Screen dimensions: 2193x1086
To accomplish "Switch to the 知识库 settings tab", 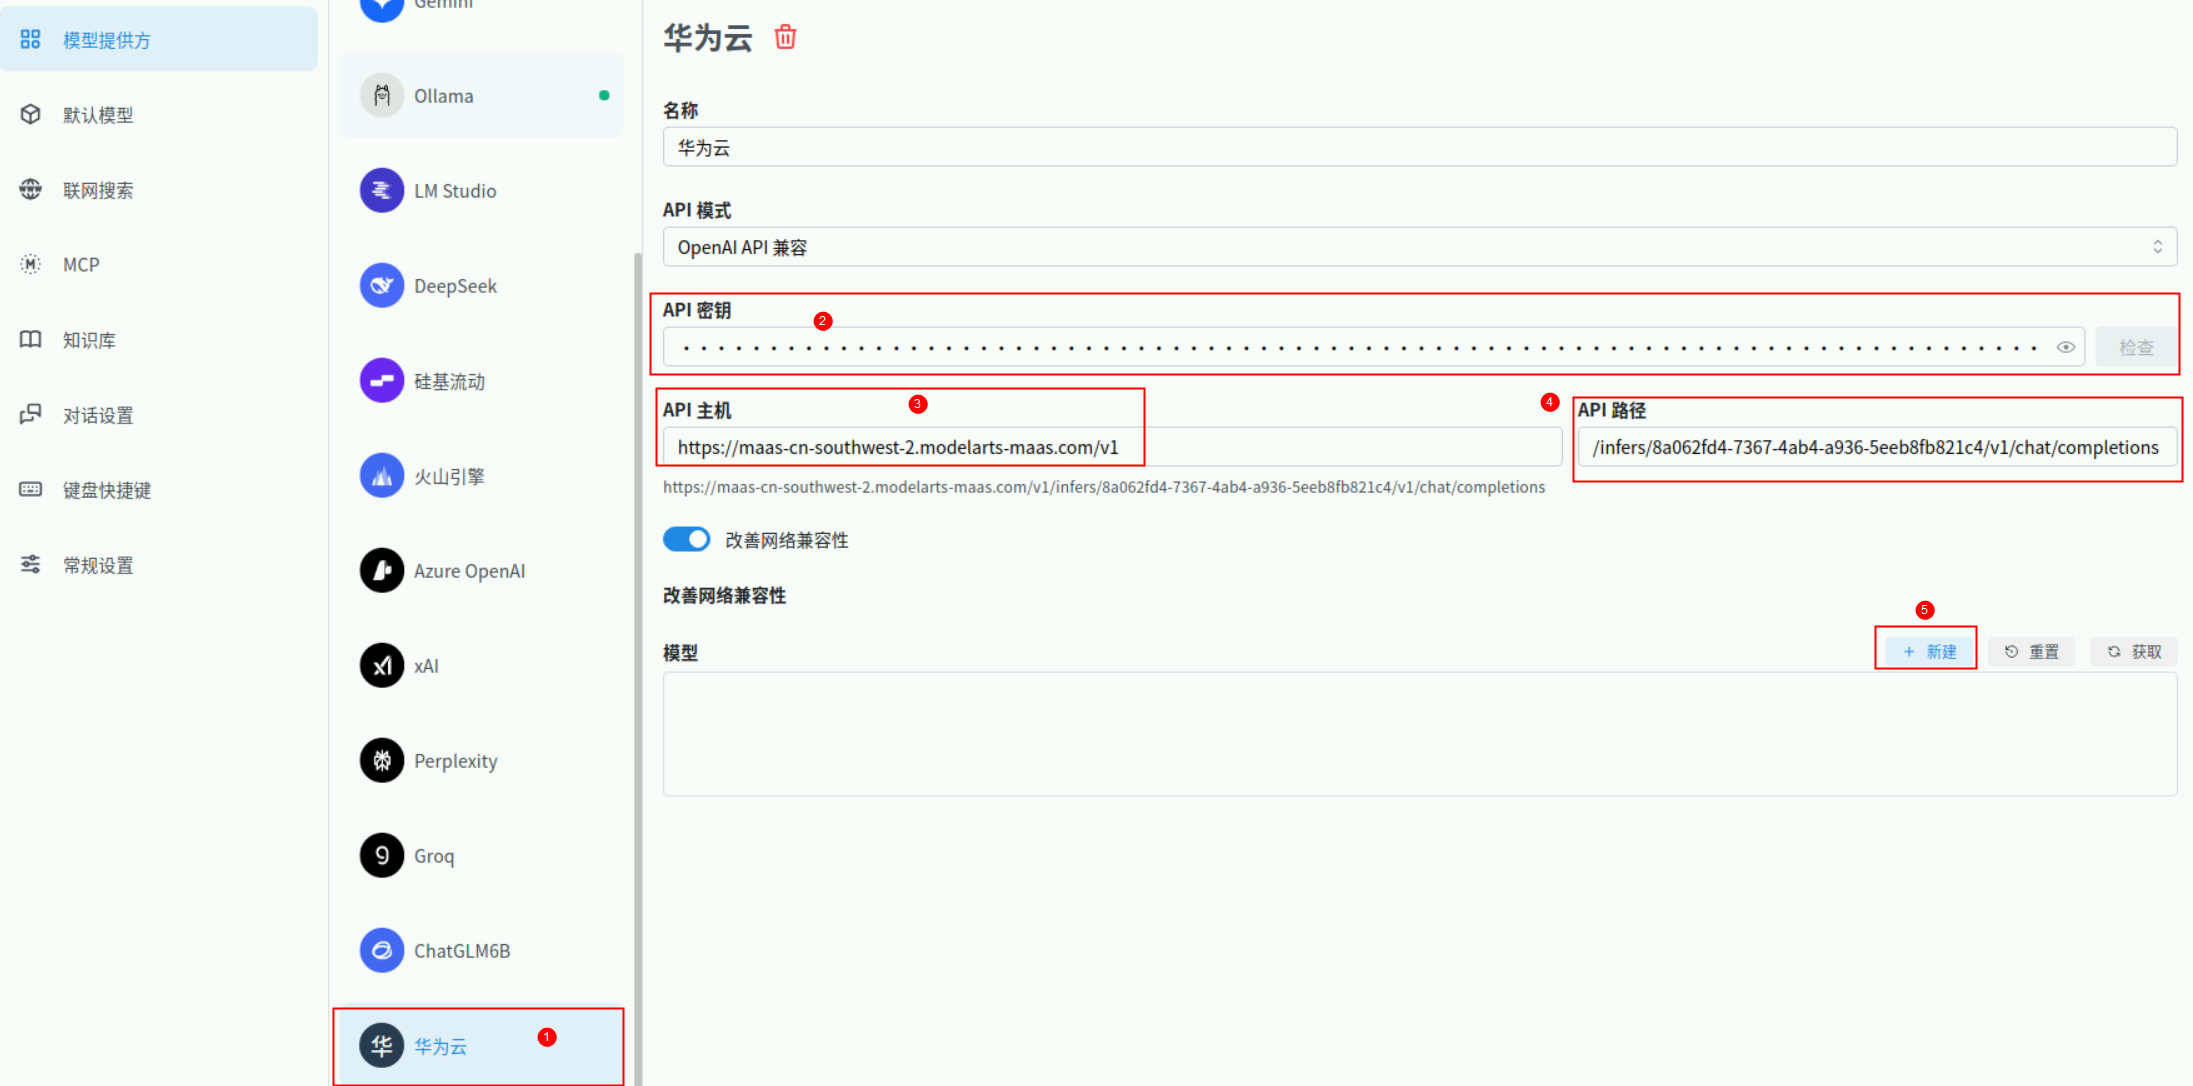I will tap(89, 340).
